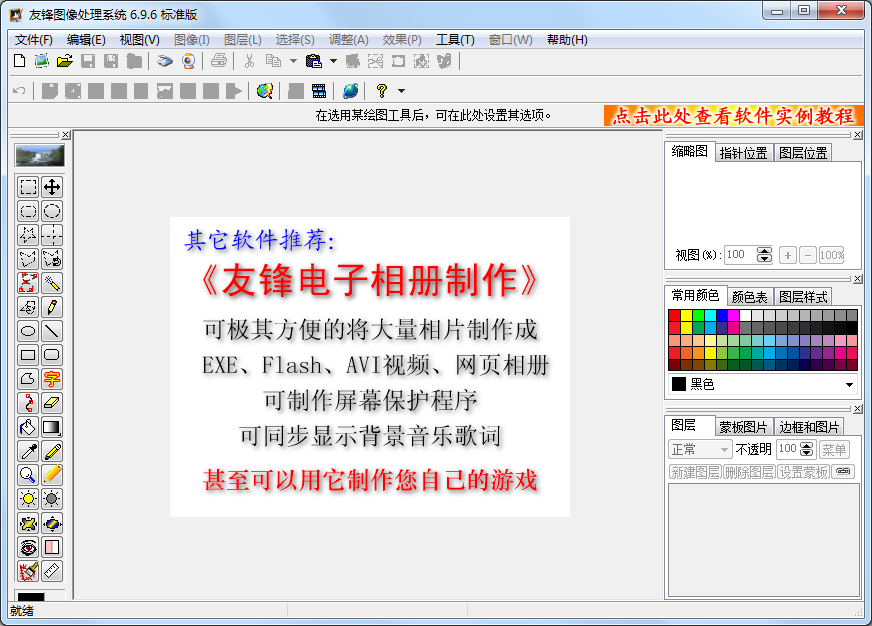Select the rectangular marquee selection tool

pos(28,187)
